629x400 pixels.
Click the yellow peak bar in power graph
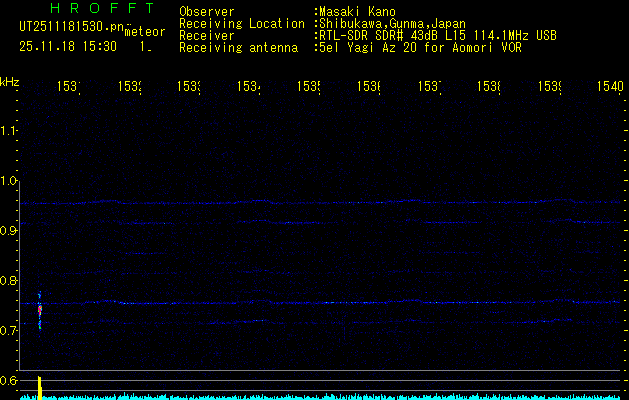[39, 387]
